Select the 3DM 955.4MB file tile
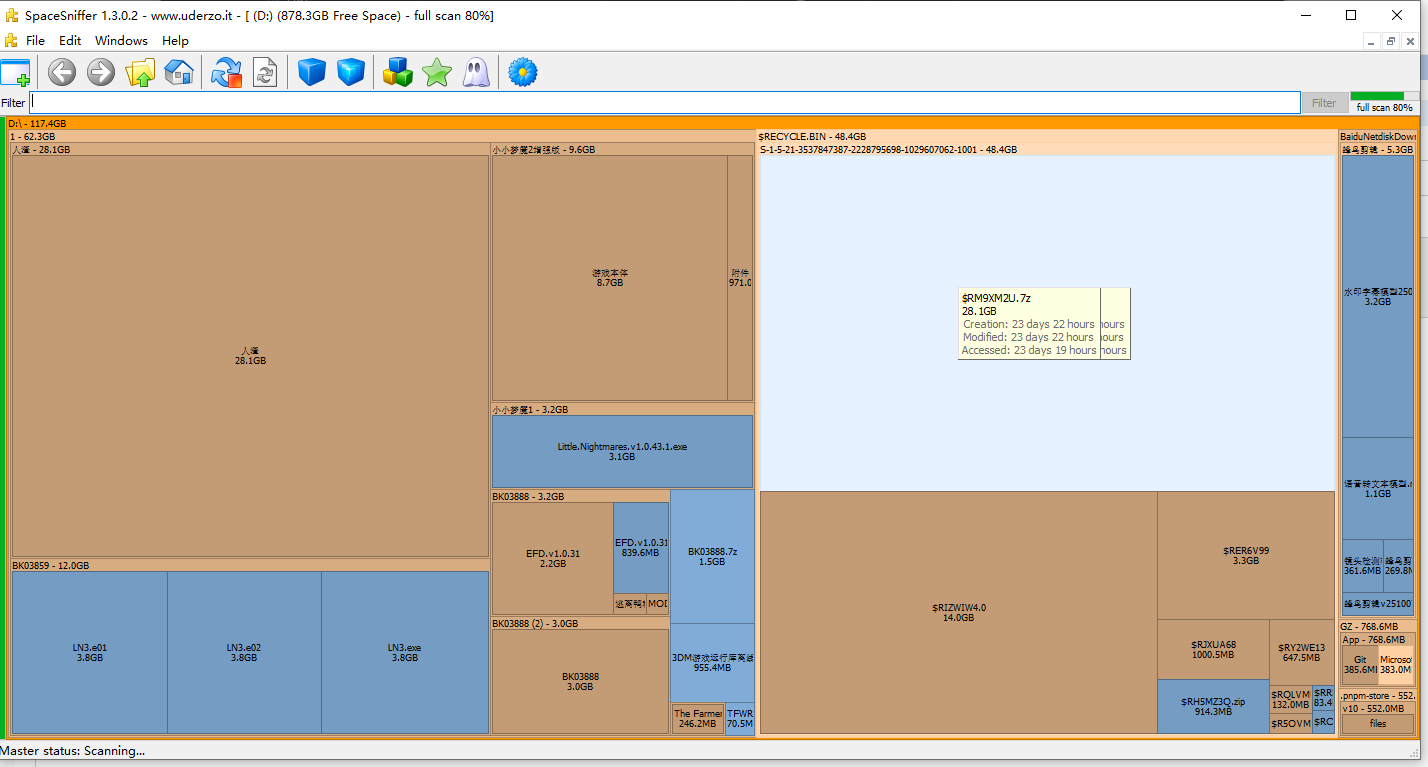Viewport: 1428px width, 767px height. click(712, 662)
